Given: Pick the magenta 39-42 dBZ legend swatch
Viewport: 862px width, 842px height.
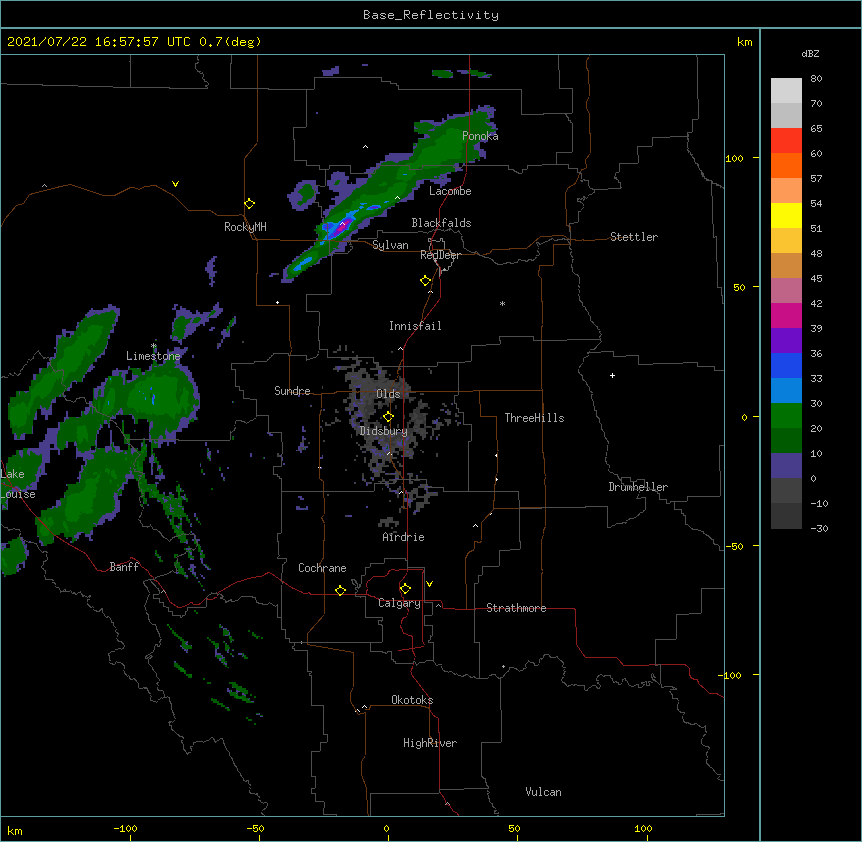Looking at the screenshot, I should [786, 315].
